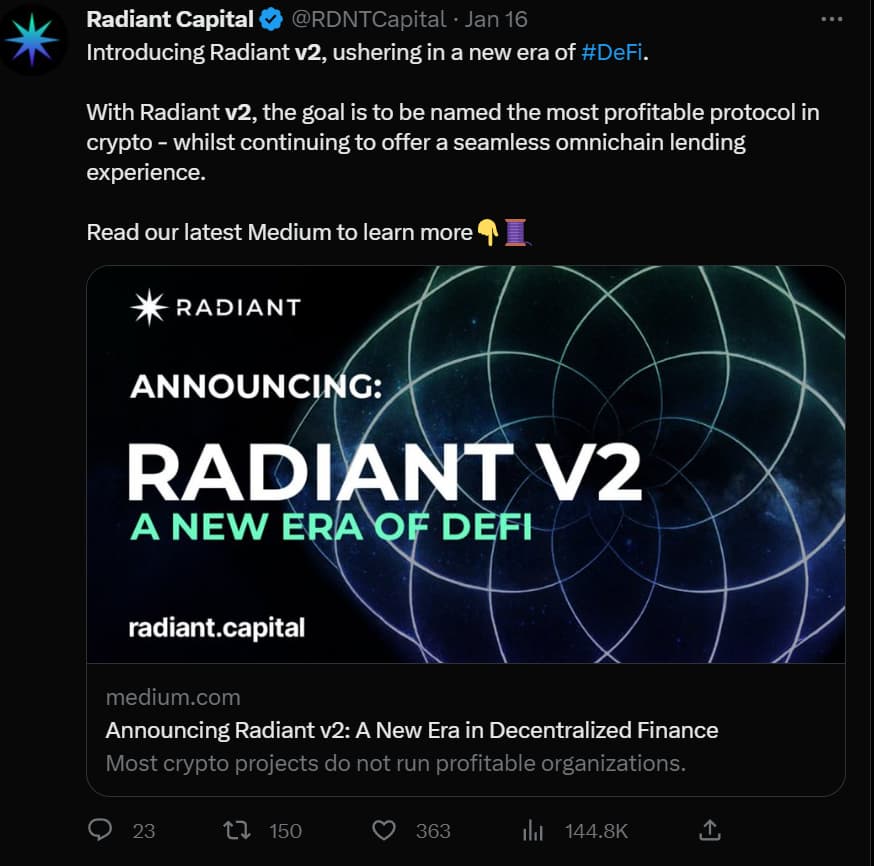Click the 363 likes count

tap(433, 830)
